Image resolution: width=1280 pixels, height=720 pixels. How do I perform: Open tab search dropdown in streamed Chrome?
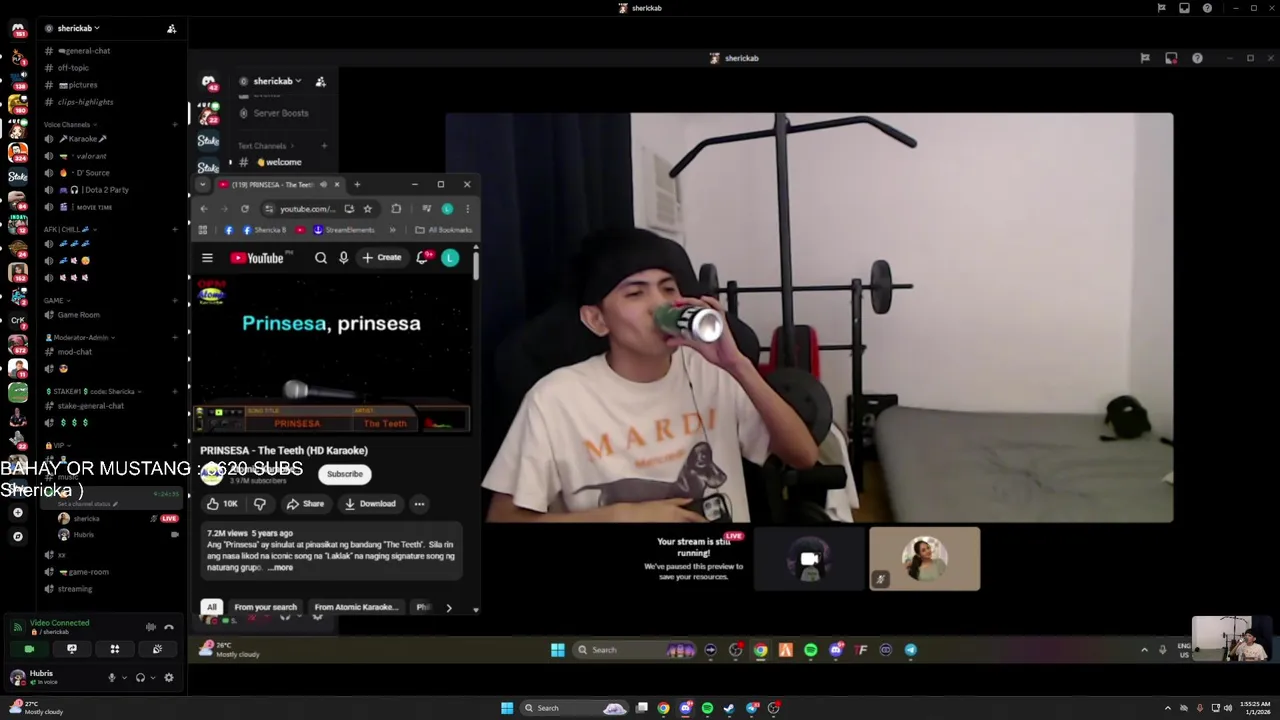202,184
